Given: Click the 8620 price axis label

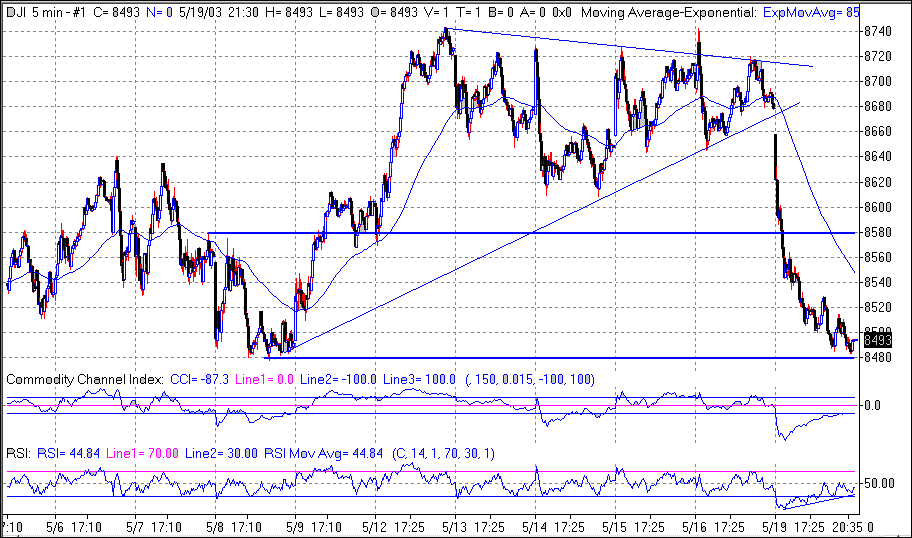Looking at the screenshot, I should pyautogui.click(x=878, y=182).
